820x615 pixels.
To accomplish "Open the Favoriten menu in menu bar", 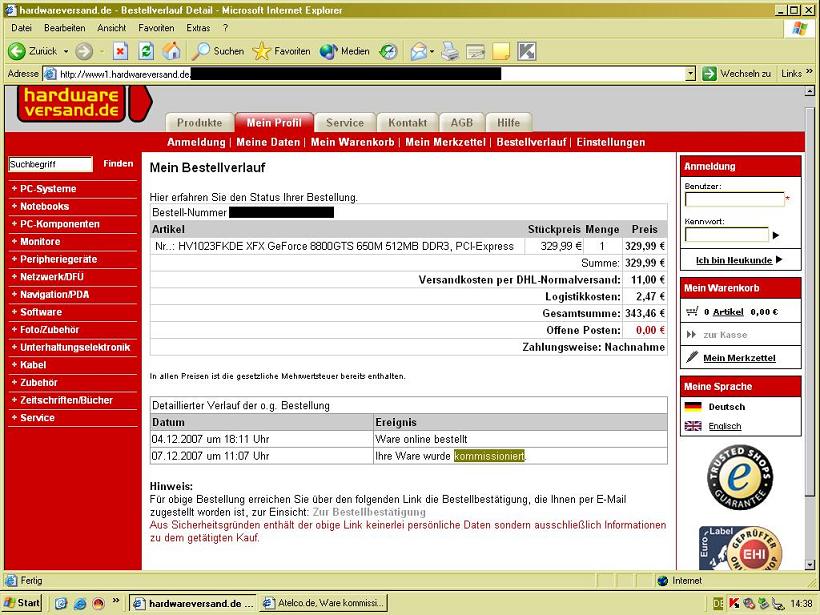I will click(156, 28).
